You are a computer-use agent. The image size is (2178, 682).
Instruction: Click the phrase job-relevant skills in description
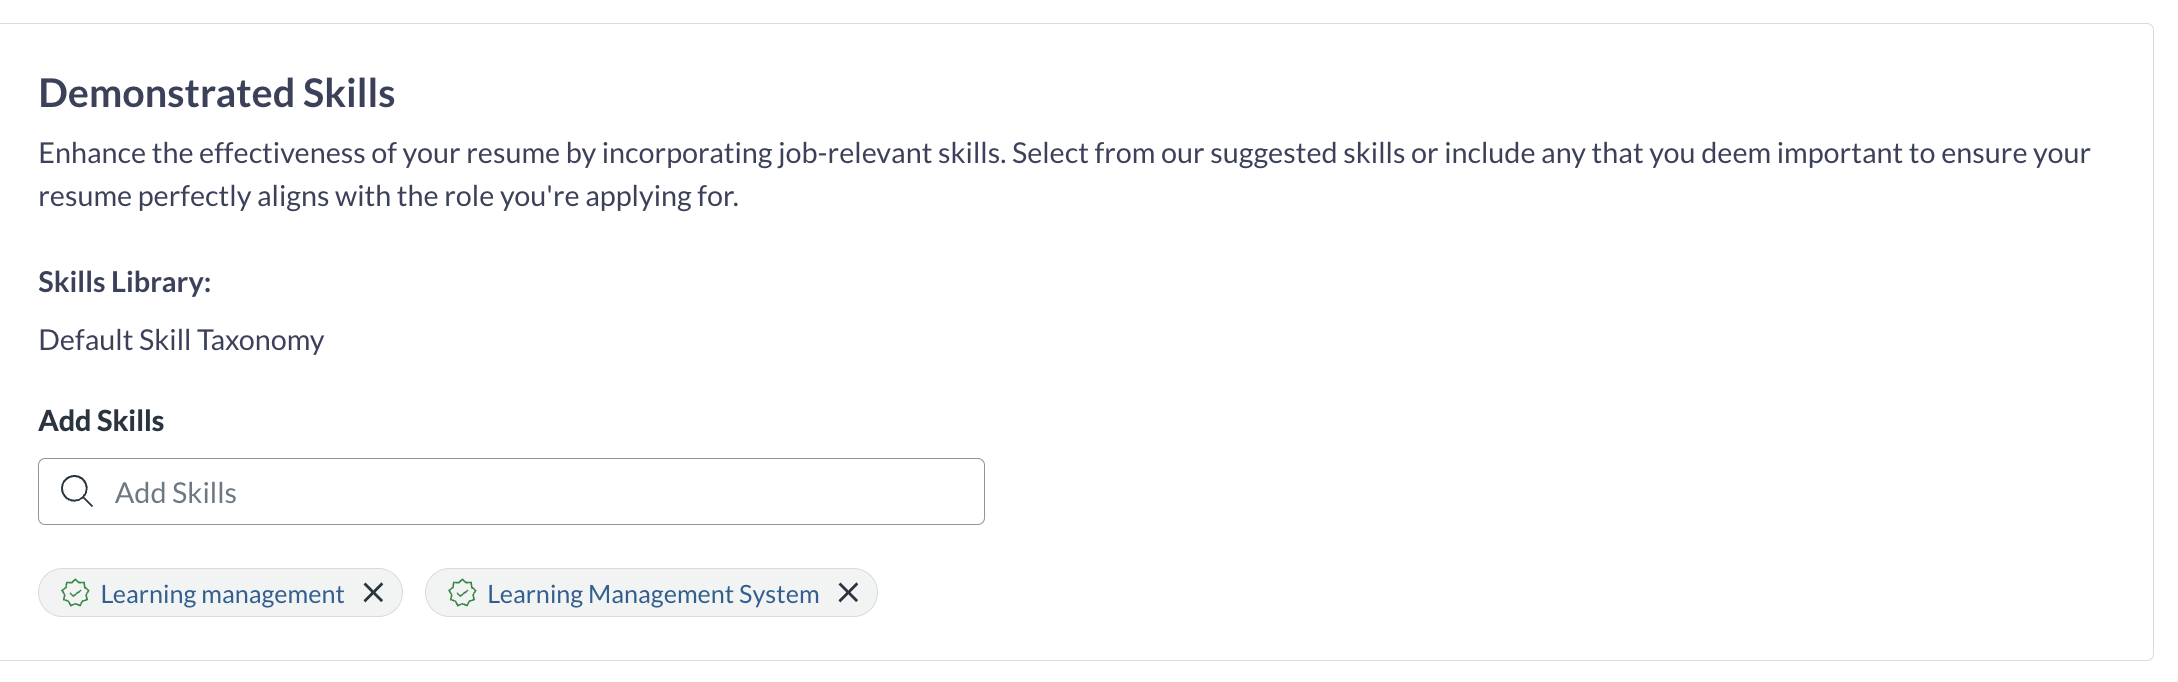[x=888, y=153]
